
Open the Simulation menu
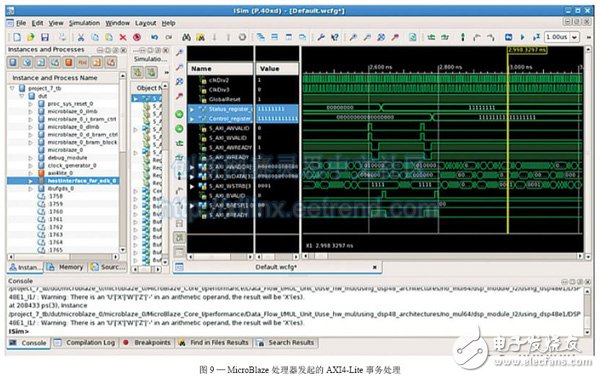84,23
